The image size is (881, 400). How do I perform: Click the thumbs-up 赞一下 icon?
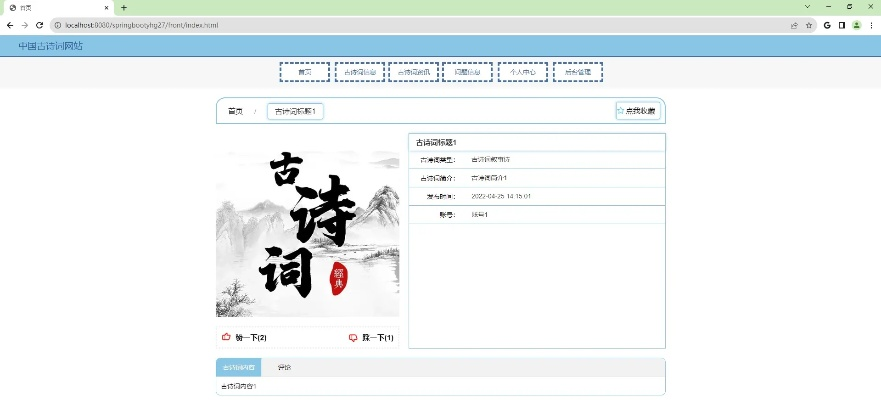226,338
